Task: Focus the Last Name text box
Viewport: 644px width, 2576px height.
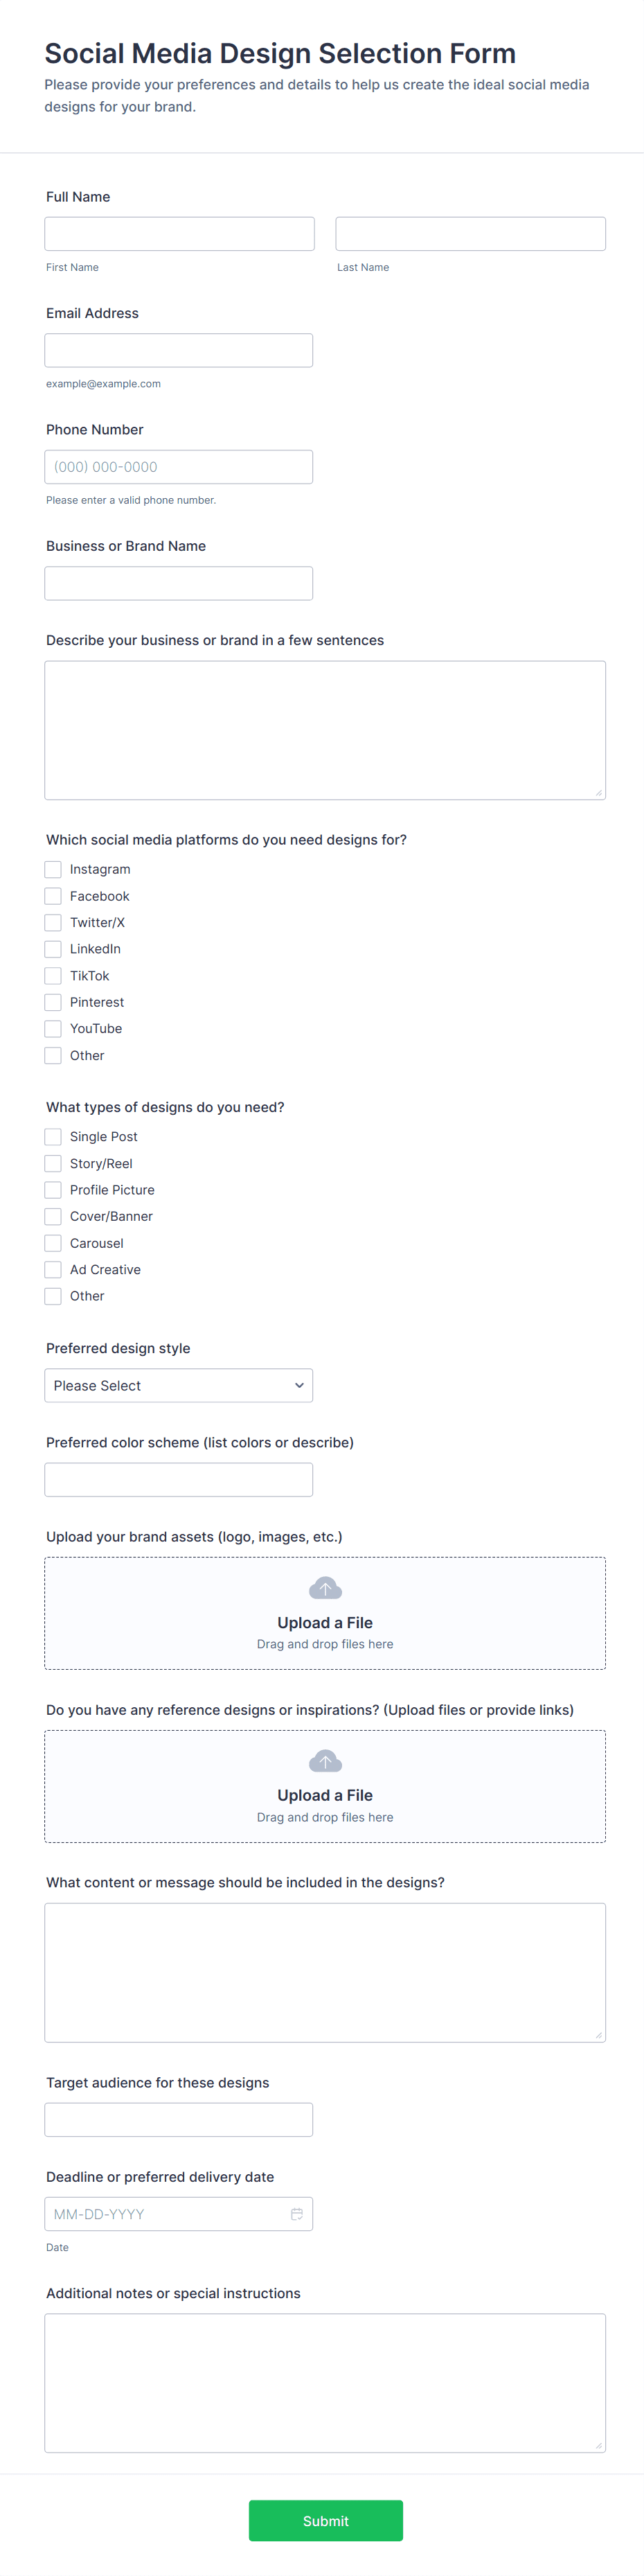Action: coord(470,234)
